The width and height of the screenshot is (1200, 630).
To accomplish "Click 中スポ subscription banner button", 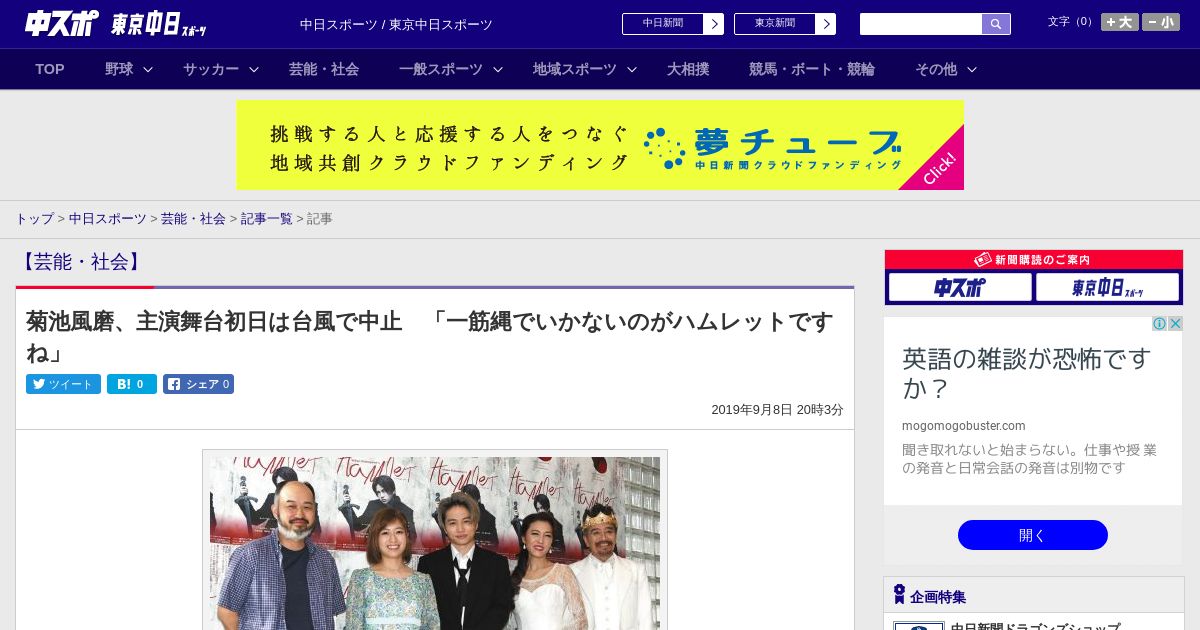I will (x=960, y=287).
